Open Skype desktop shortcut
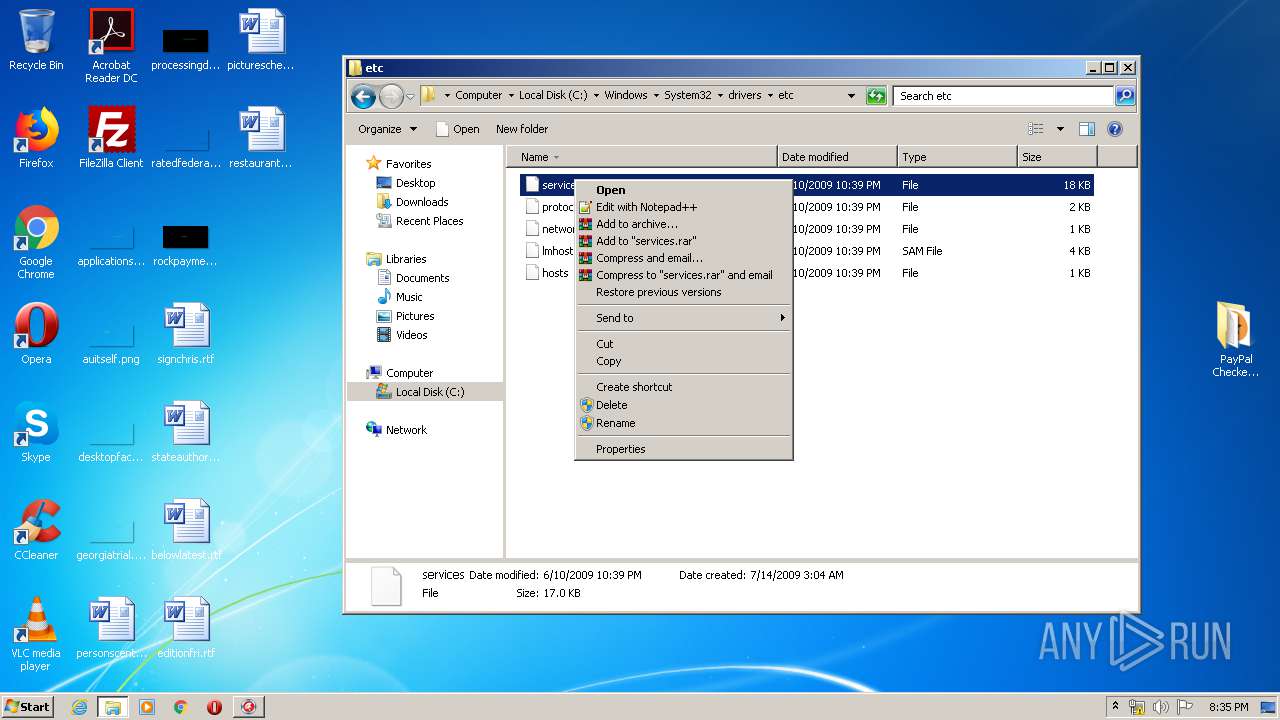 click(36, 432)
